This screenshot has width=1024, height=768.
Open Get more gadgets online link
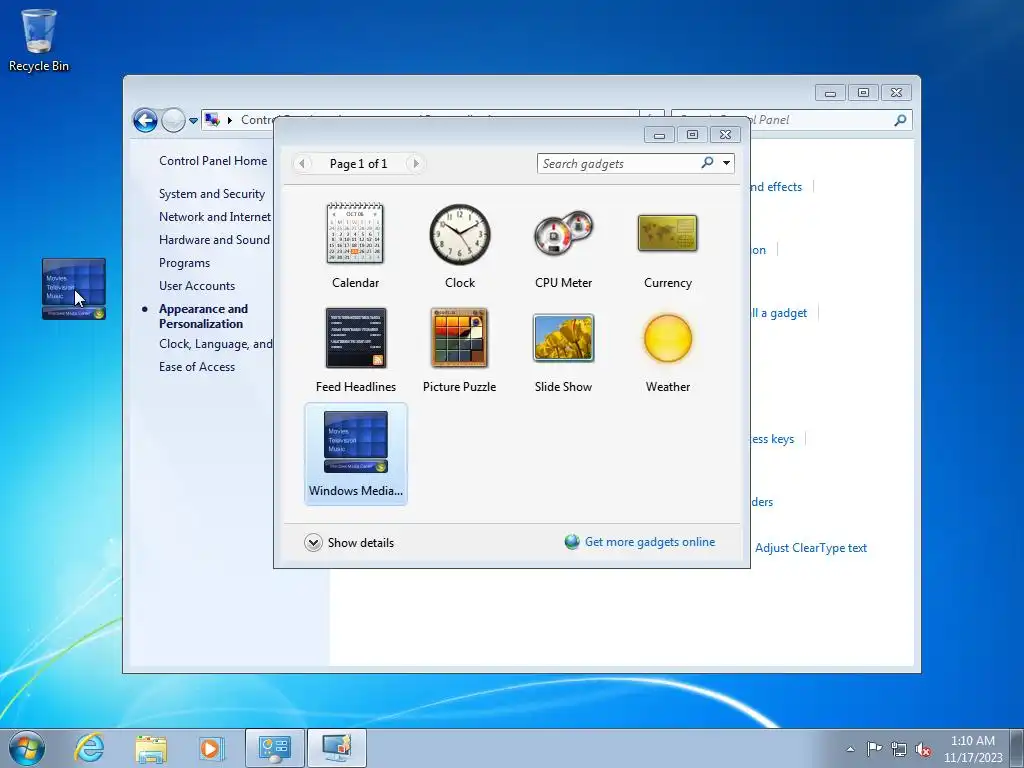[x=650, y=542]
